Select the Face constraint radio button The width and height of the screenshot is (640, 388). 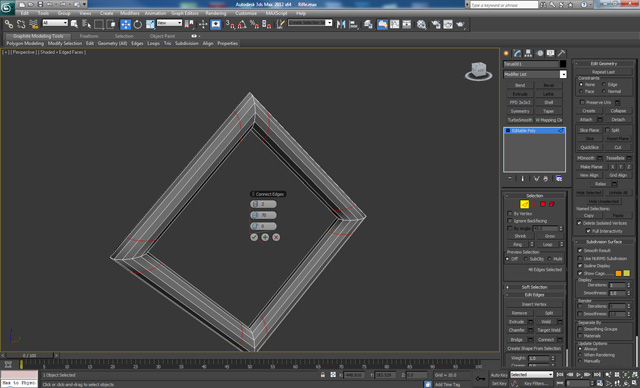tap(581, 91)
